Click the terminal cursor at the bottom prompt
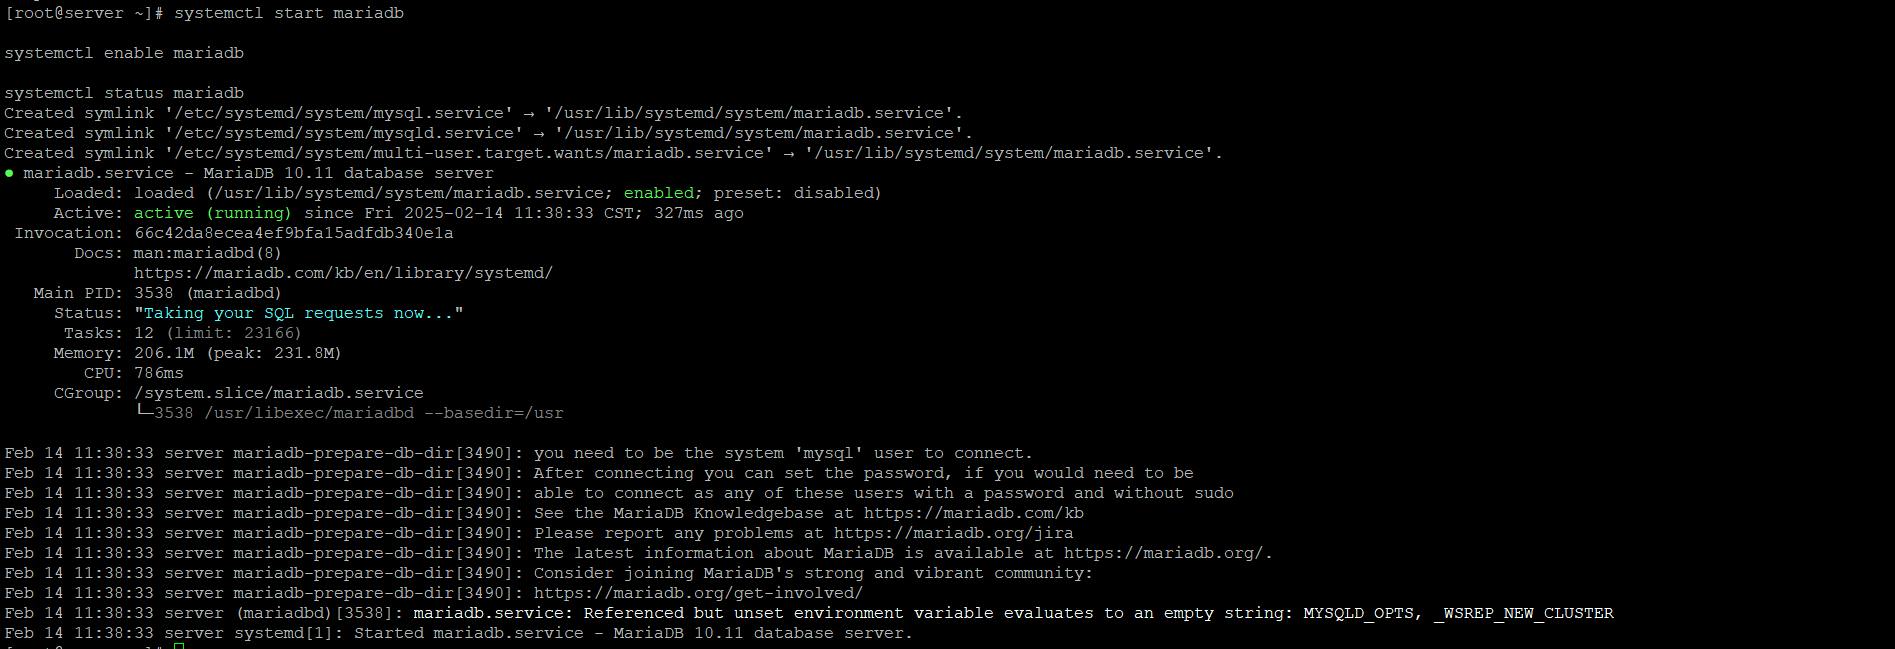The image size is (1895, 649). 179,647
